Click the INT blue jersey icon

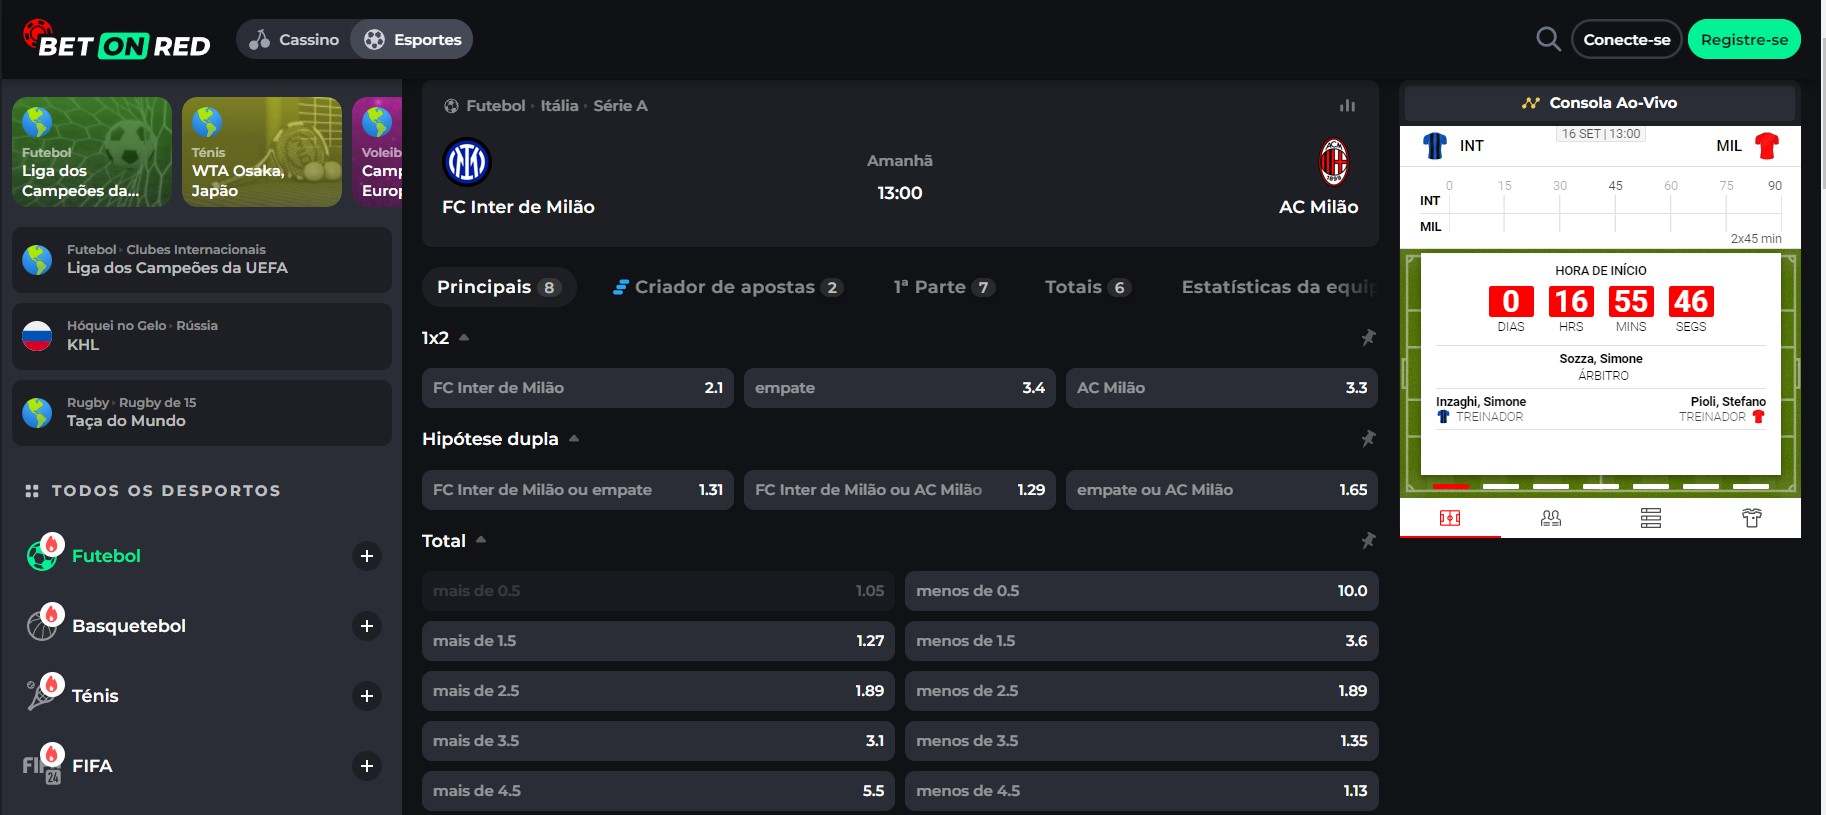(x=1435, y=146)
